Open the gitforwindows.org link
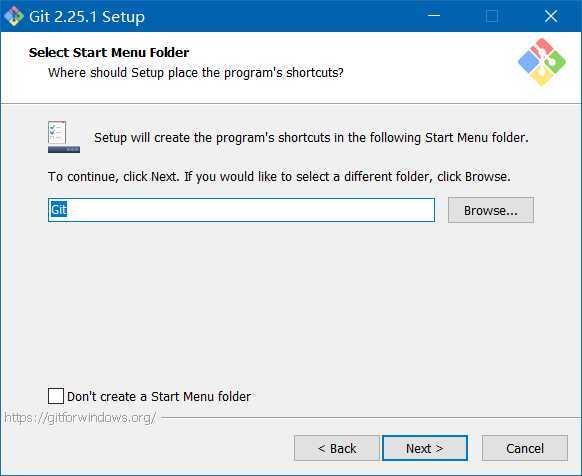582x476 pixels. (80, 418)
